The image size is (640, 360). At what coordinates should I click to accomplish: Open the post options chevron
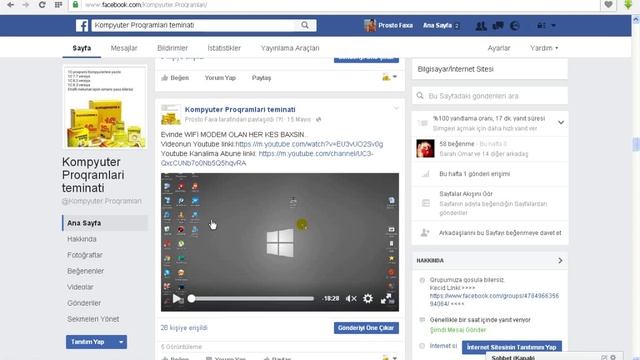396,109
